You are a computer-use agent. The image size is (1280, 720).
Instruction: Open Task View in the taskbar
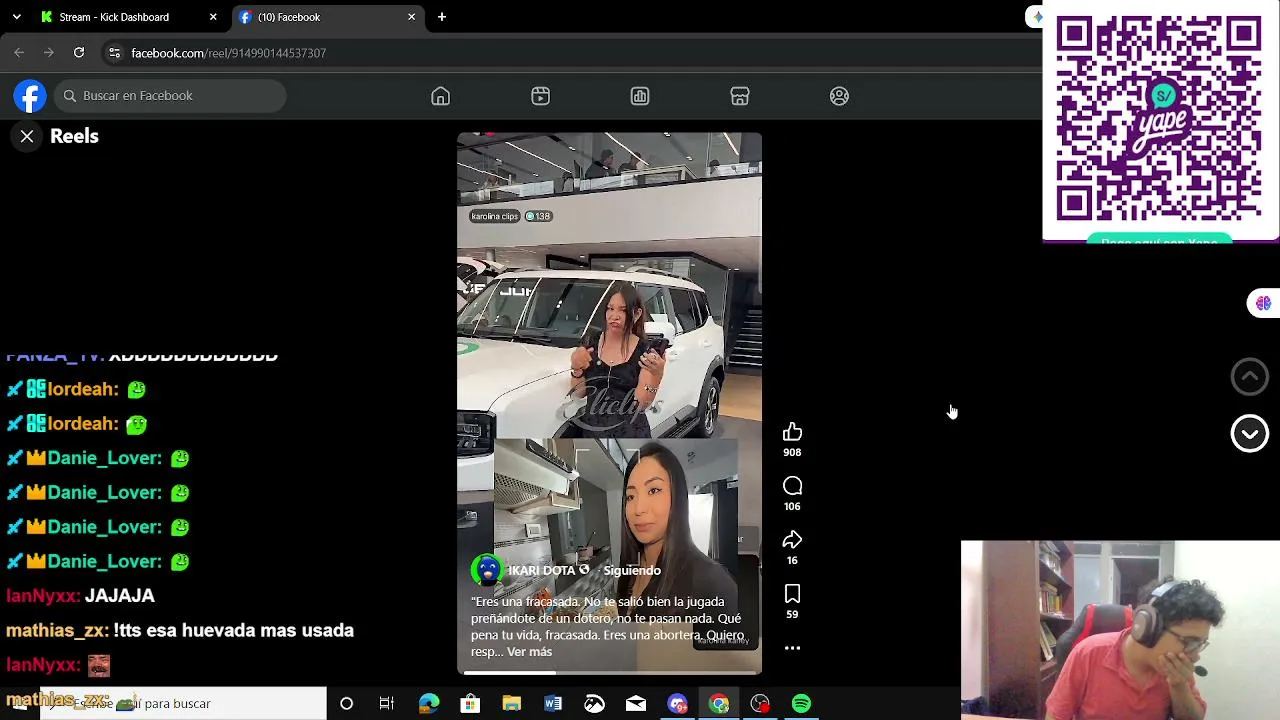(387, 704)
